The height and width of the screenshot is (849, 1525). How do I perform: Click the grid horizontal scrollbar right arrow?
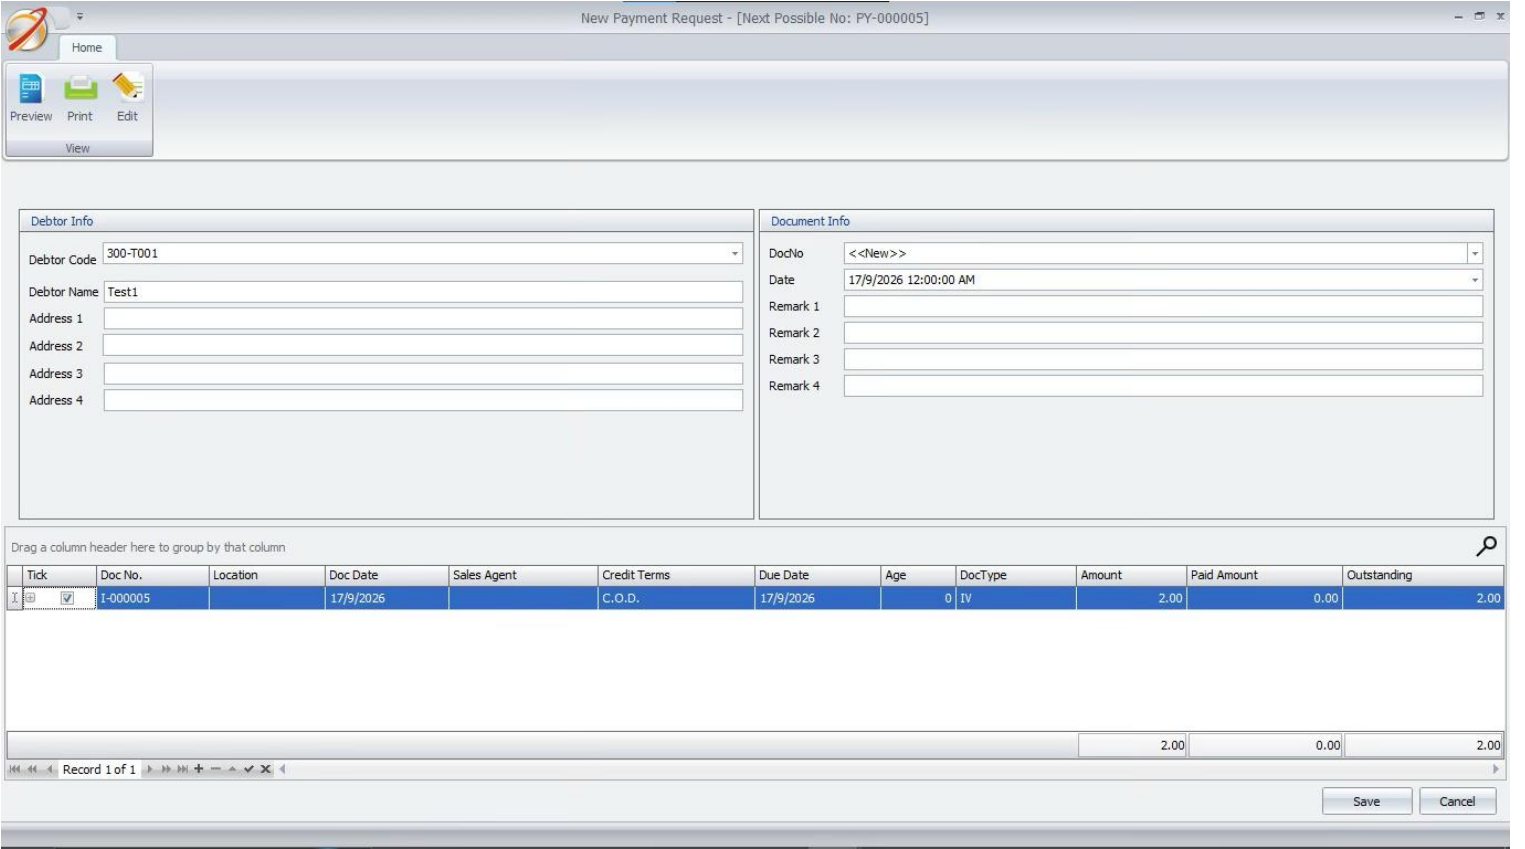[1496, 769]
